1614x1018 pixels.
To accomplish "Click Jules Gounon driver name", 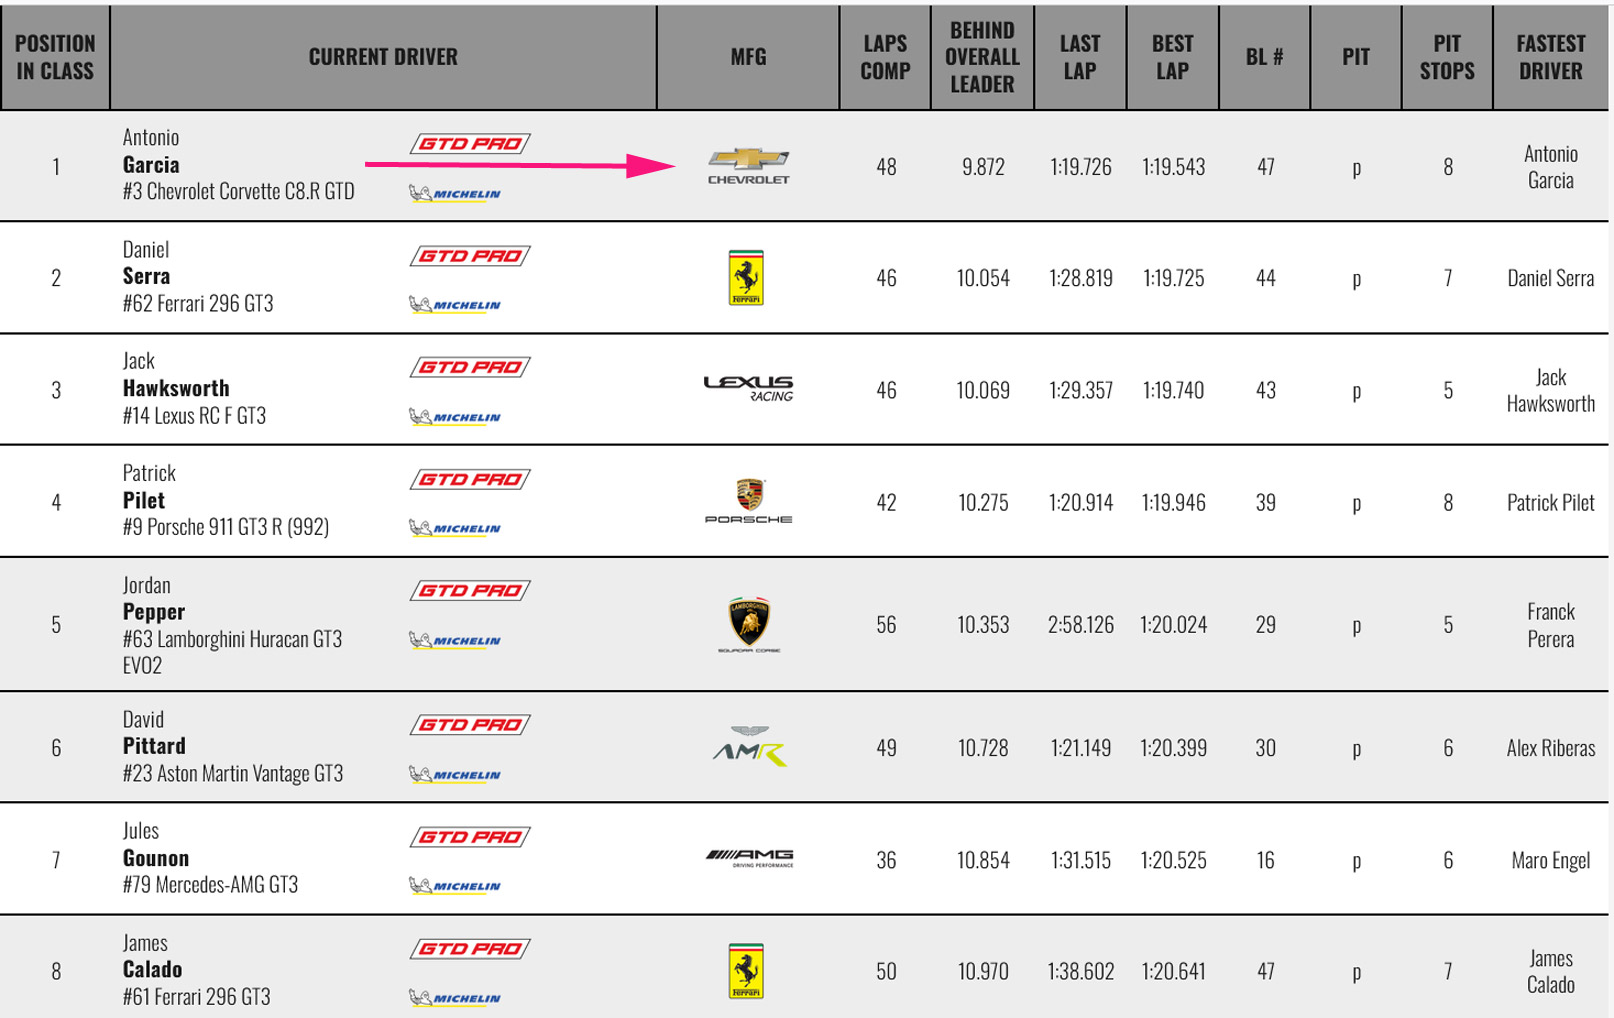I will pos(155,844).
